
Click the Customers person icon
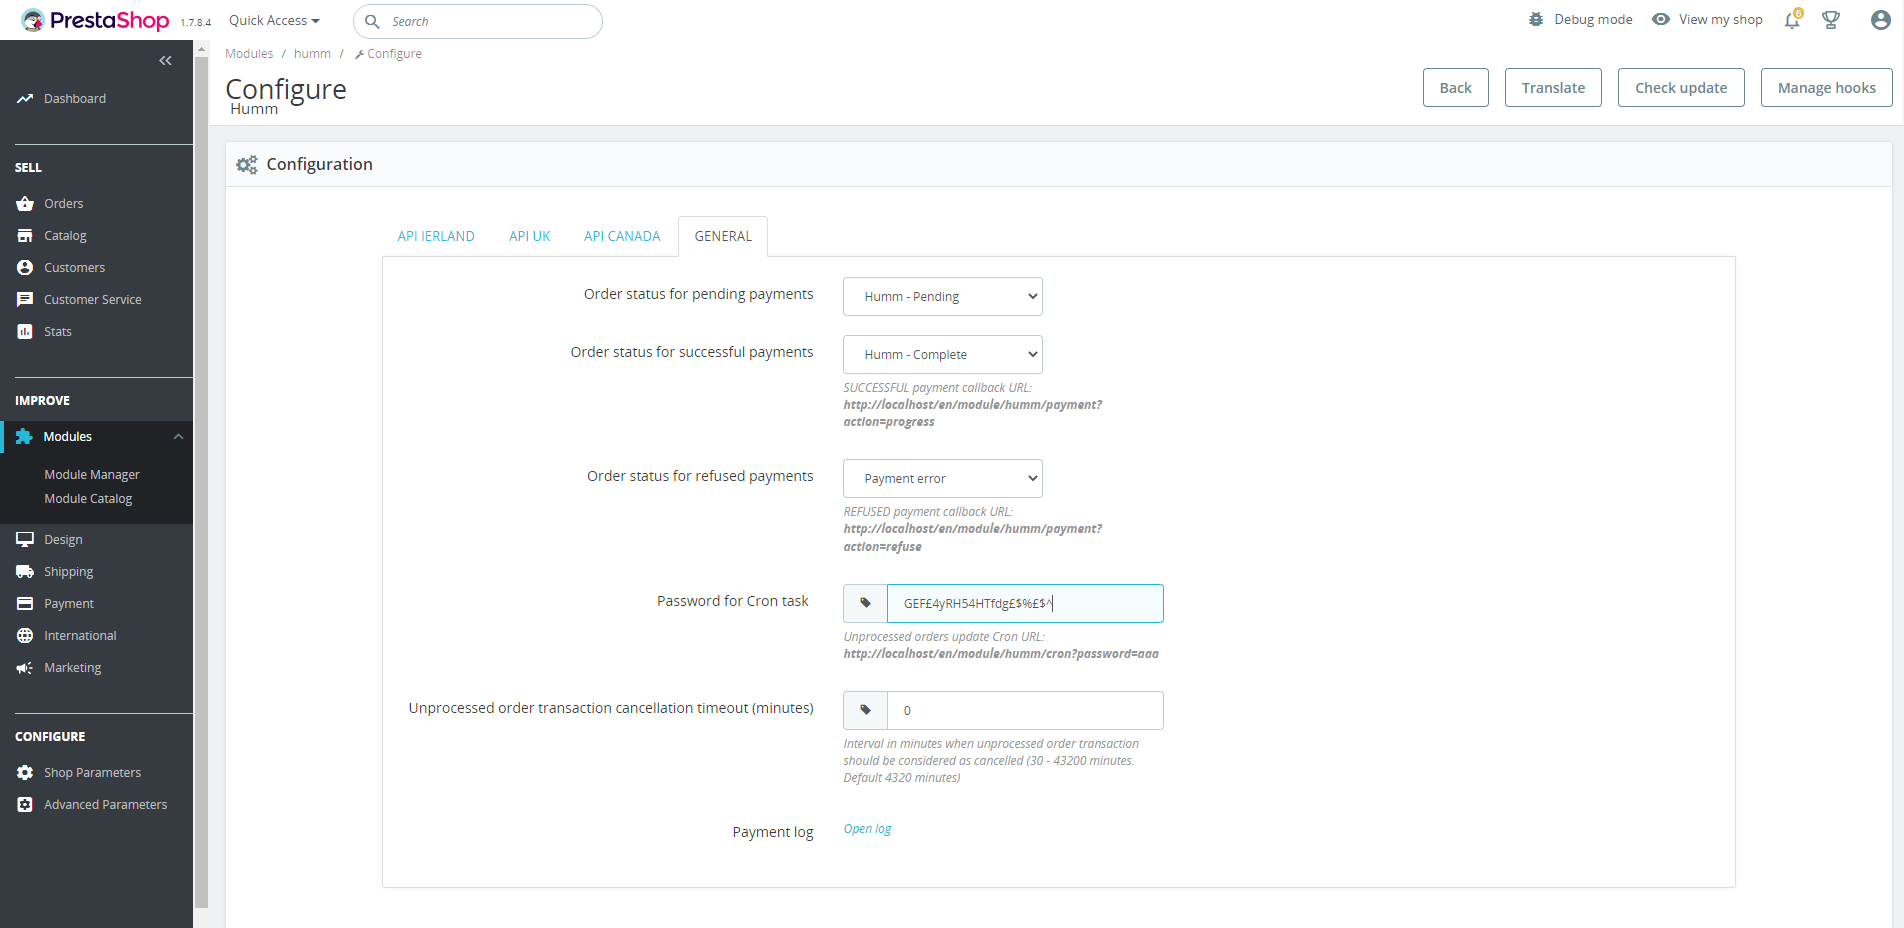tap(25, 268)
